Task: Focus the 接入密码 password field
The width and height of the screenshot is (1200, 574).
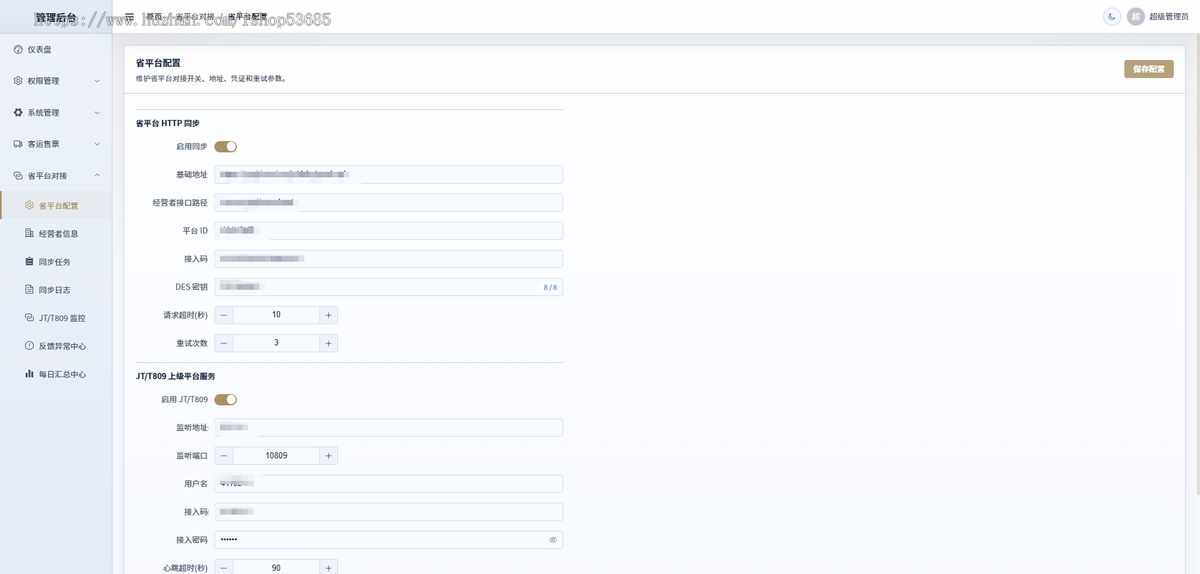Action: click(x=389, y=540)
